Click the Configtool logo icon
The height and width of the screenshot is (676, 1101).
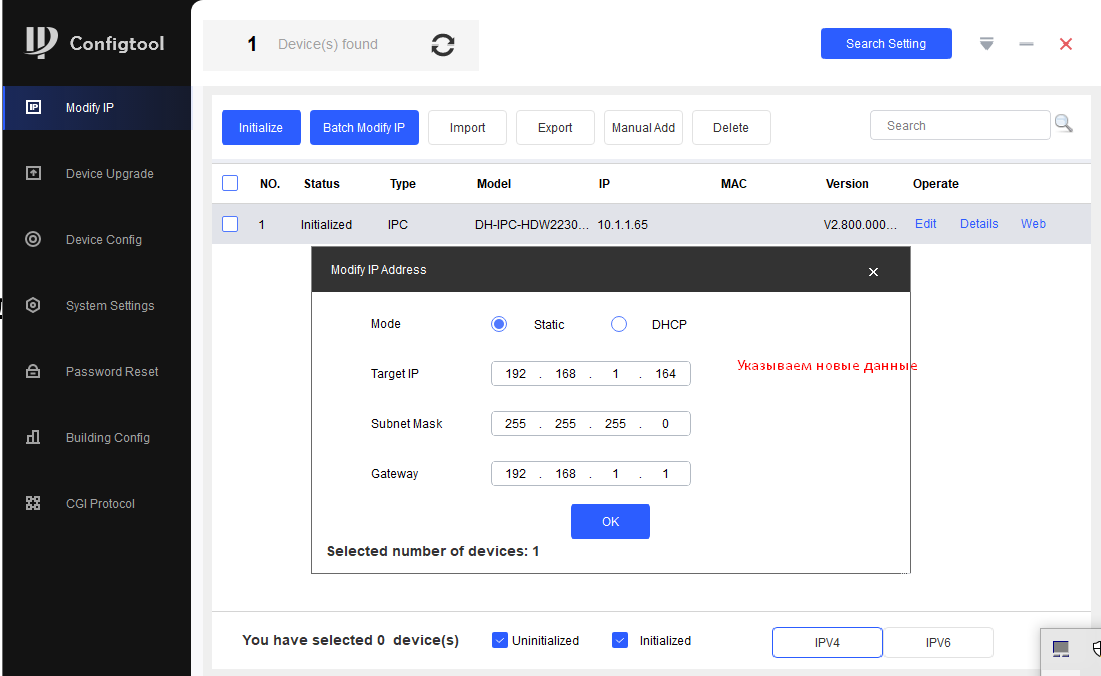[x=41, y=42]
